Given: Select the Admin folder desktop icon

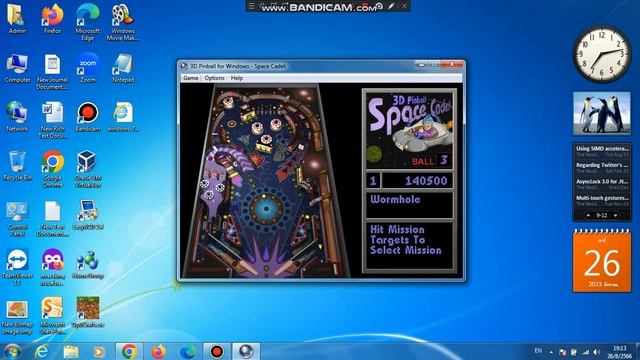Looking at the screenshot, I should 17,19.
